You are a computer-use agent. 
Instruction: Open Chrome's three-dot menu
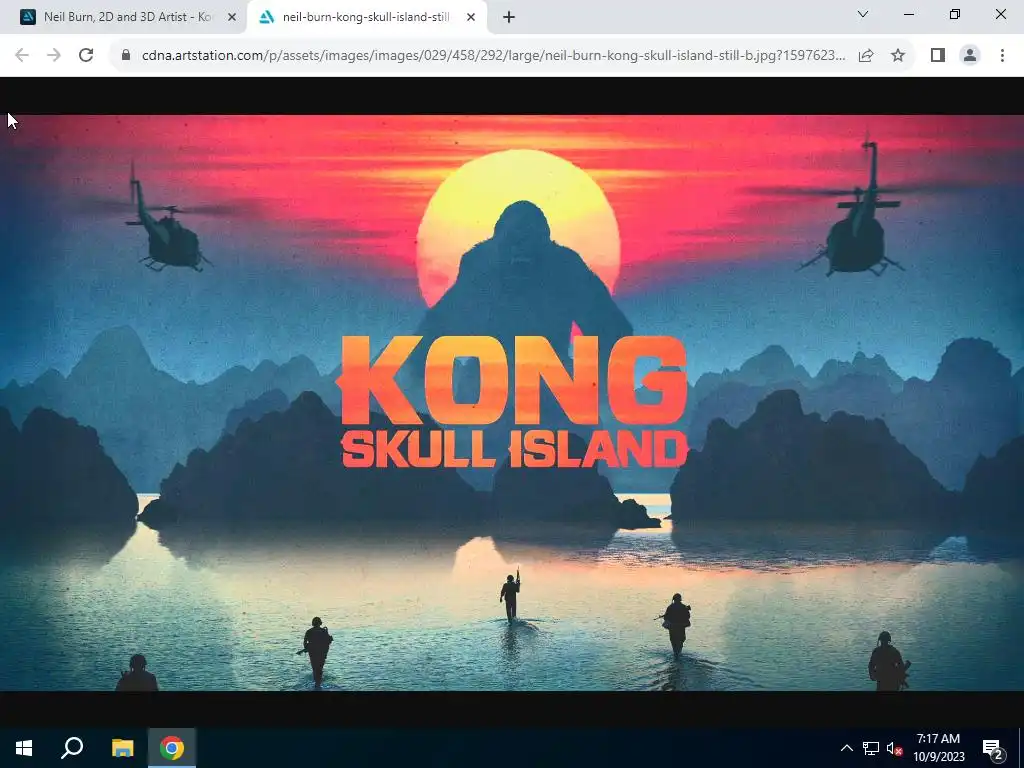1002,56
